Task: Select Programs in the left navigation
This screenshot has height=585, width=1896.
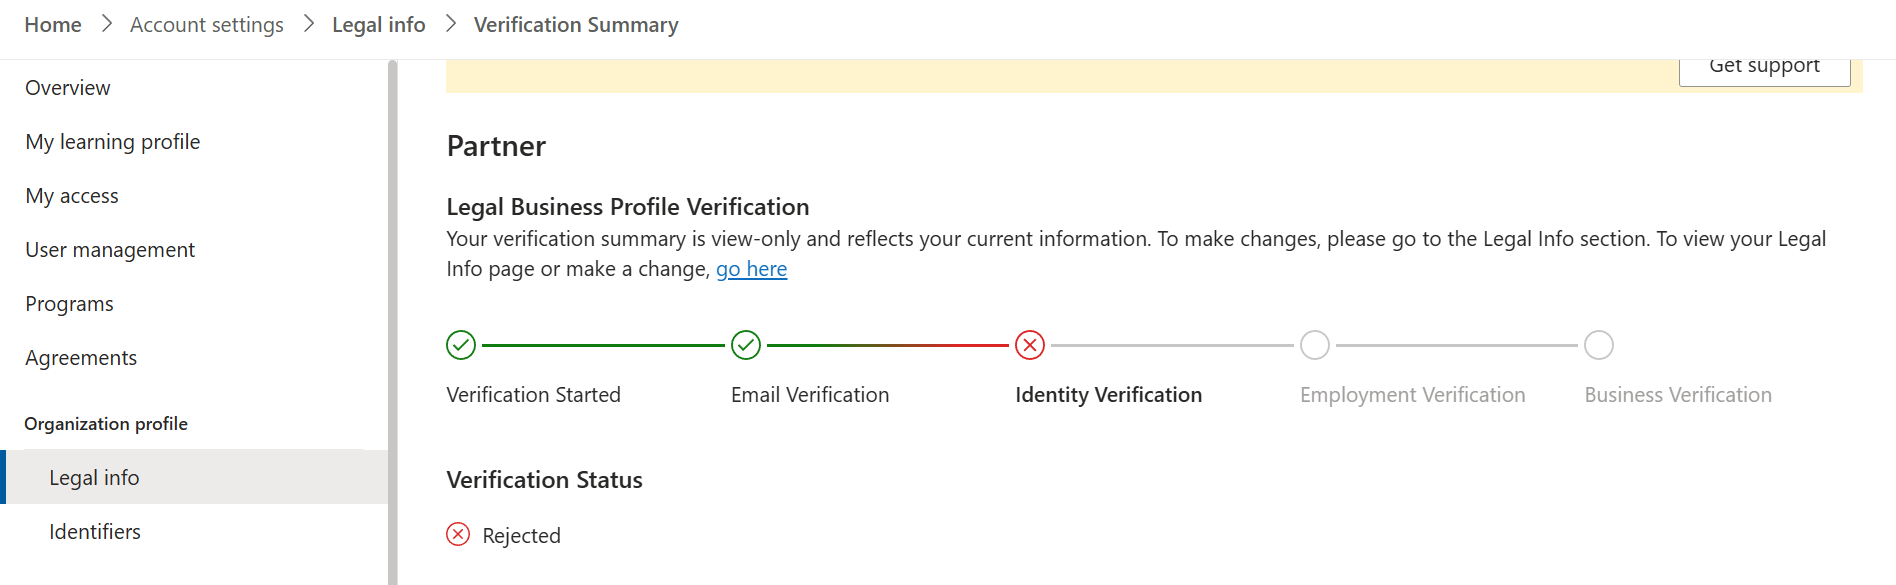Action: pyautogui.click(x=69, y=304)
